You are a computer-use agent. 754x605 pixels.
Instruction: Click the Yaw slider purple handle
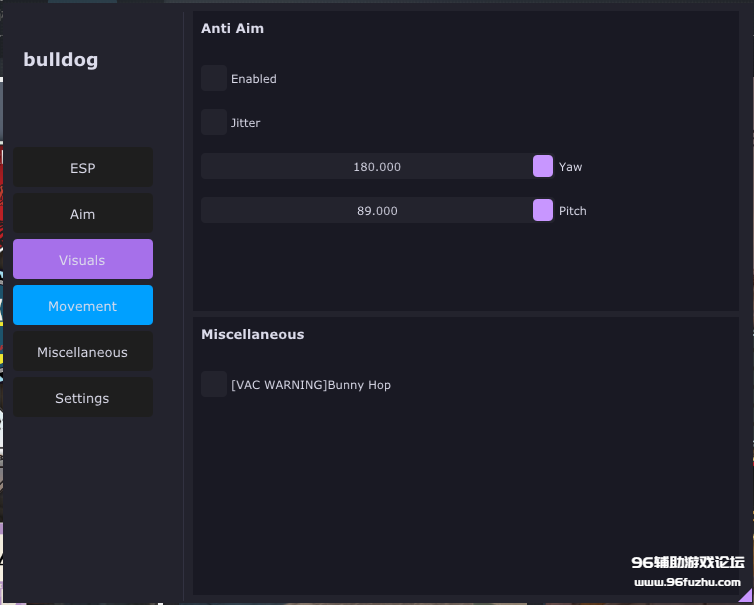point(543,167)
